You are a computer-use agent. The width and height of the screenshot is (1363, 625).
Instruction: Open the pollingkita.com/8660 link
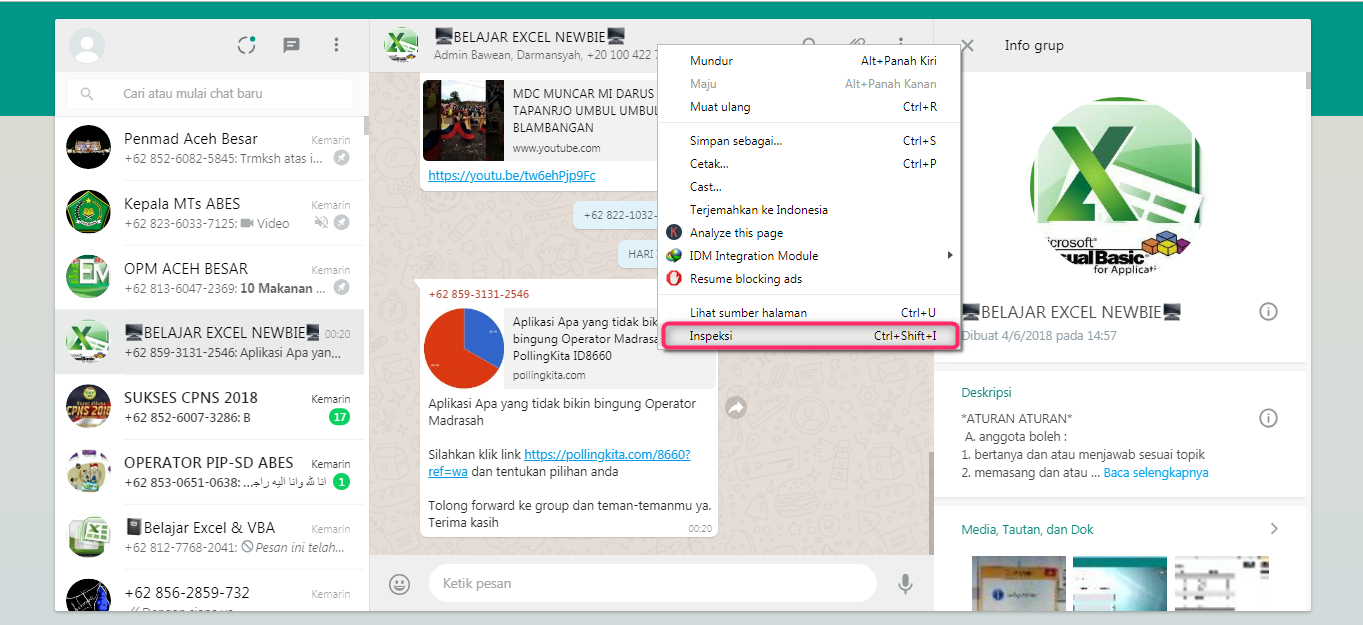click(559, 462)
